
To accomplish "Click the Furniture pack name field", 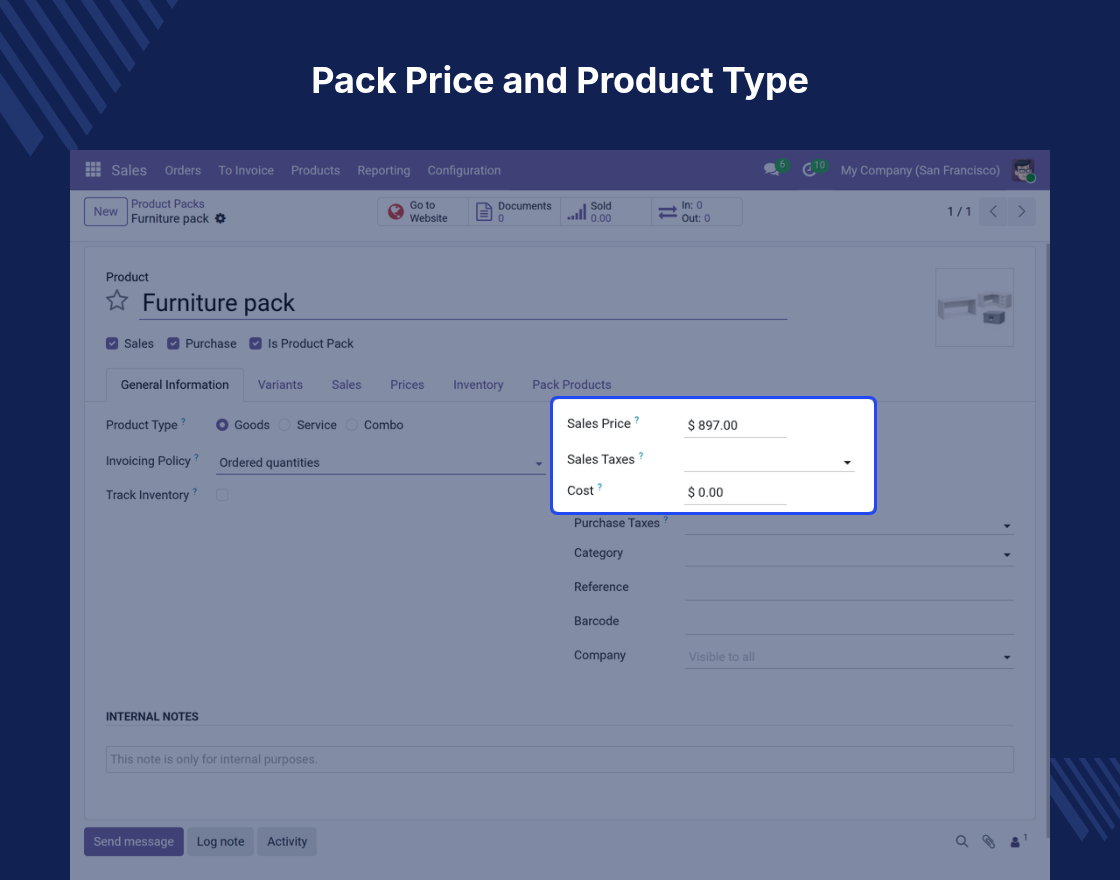I will coord(463,303).
